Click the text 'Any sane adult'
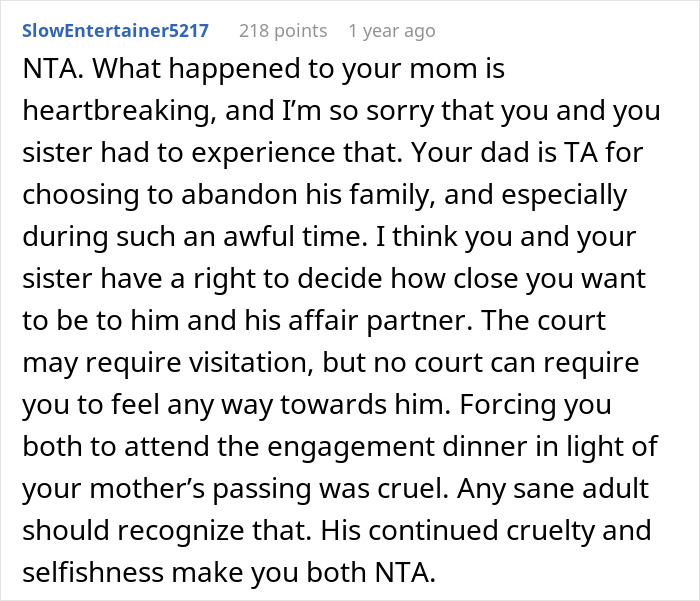 click(x=553, y=489)
